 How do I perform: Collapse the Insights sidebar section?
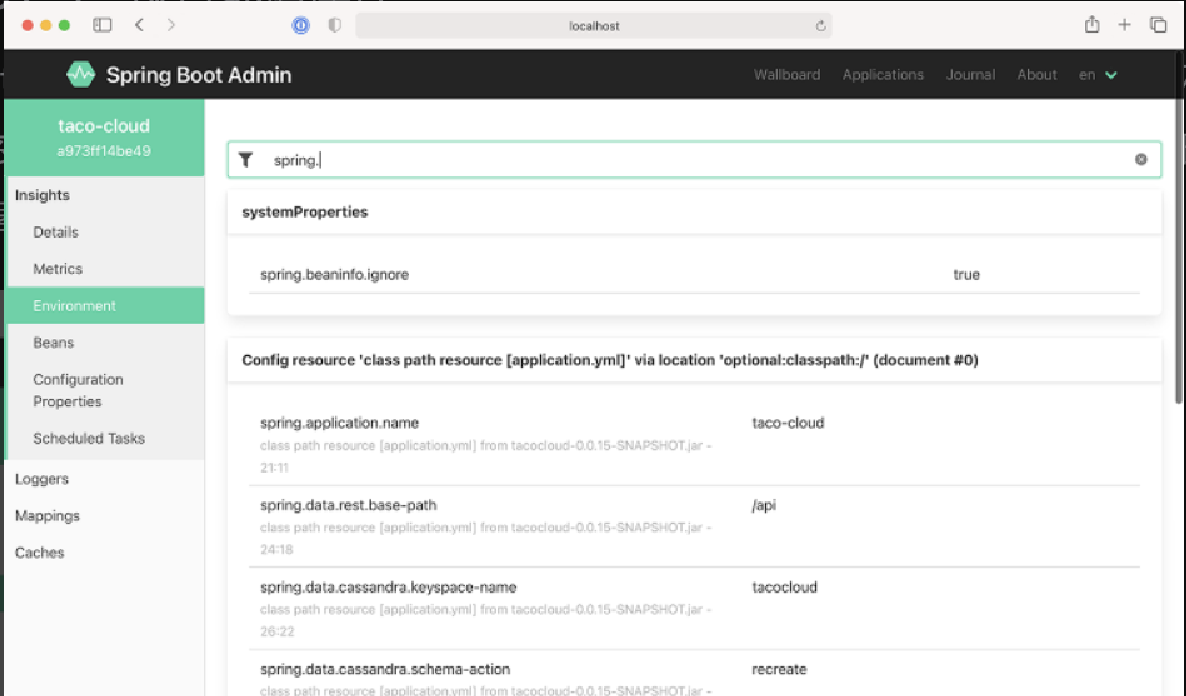pos(42,195)
